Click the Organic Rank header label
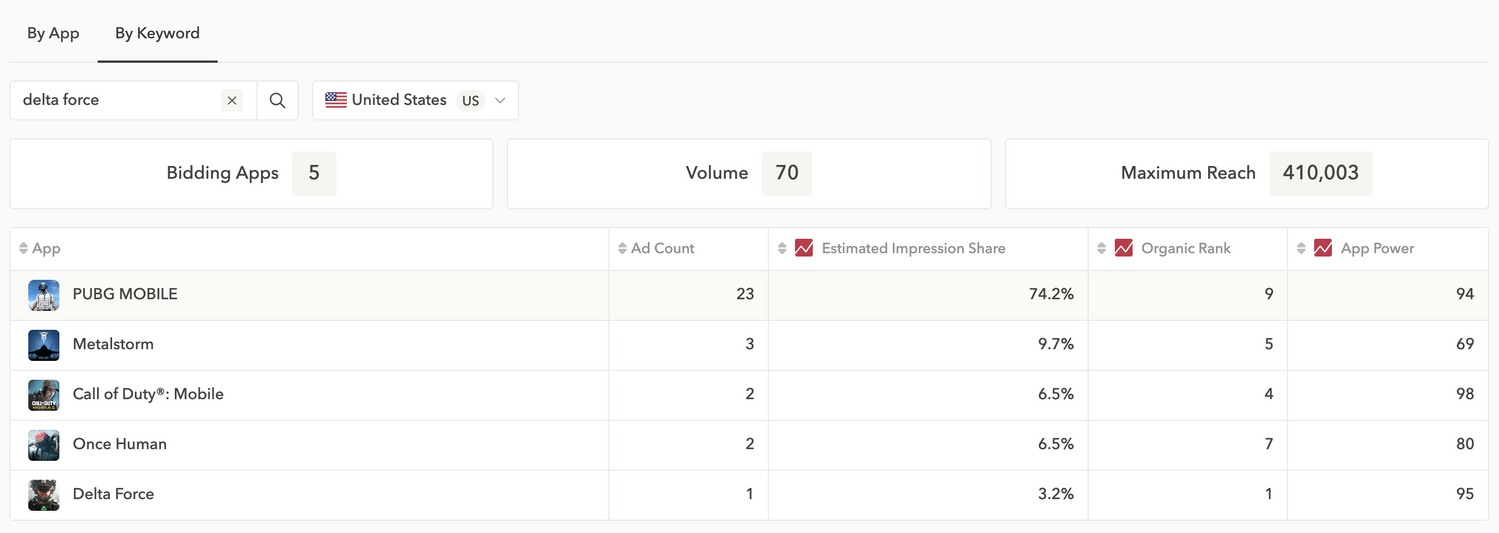 1186,248
